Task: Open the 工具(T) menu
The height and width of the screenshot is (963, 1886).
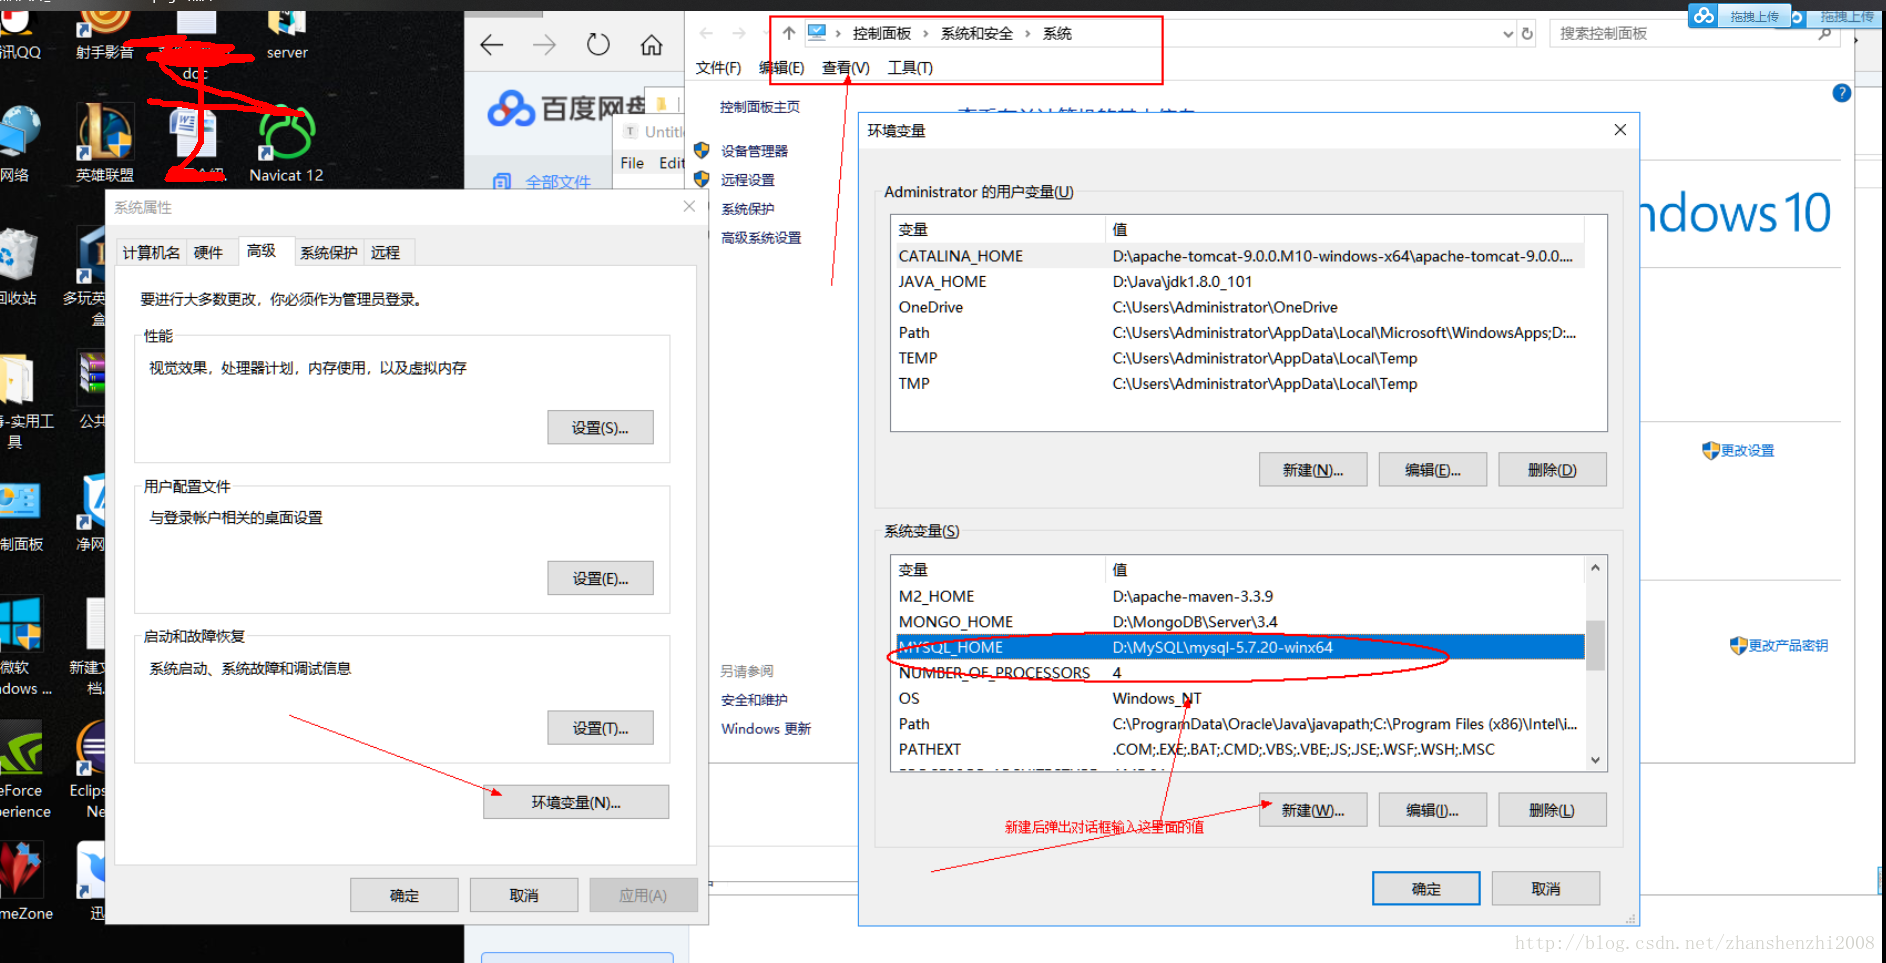Action: [910, 68]
